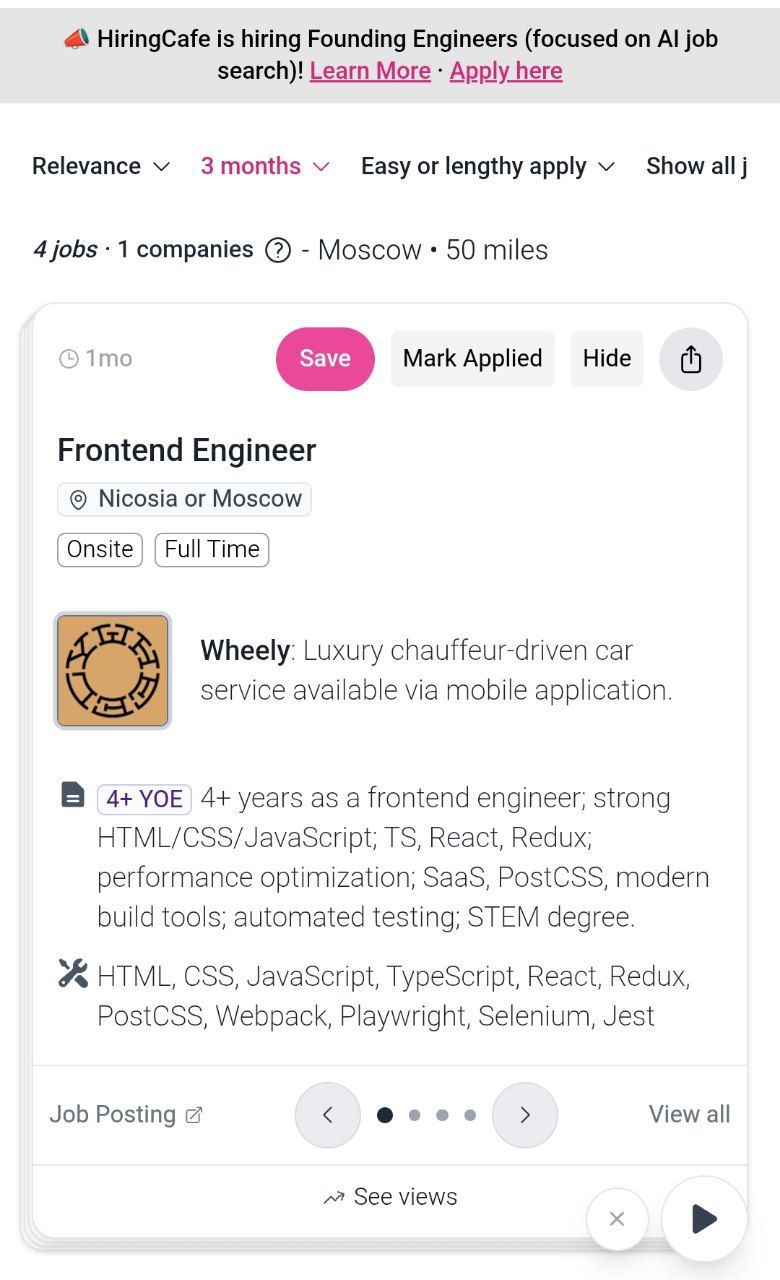Toggle Save on the Frontend Engineer job
Viewport: 780px width, 1280px height.
(x=325, y=359)
